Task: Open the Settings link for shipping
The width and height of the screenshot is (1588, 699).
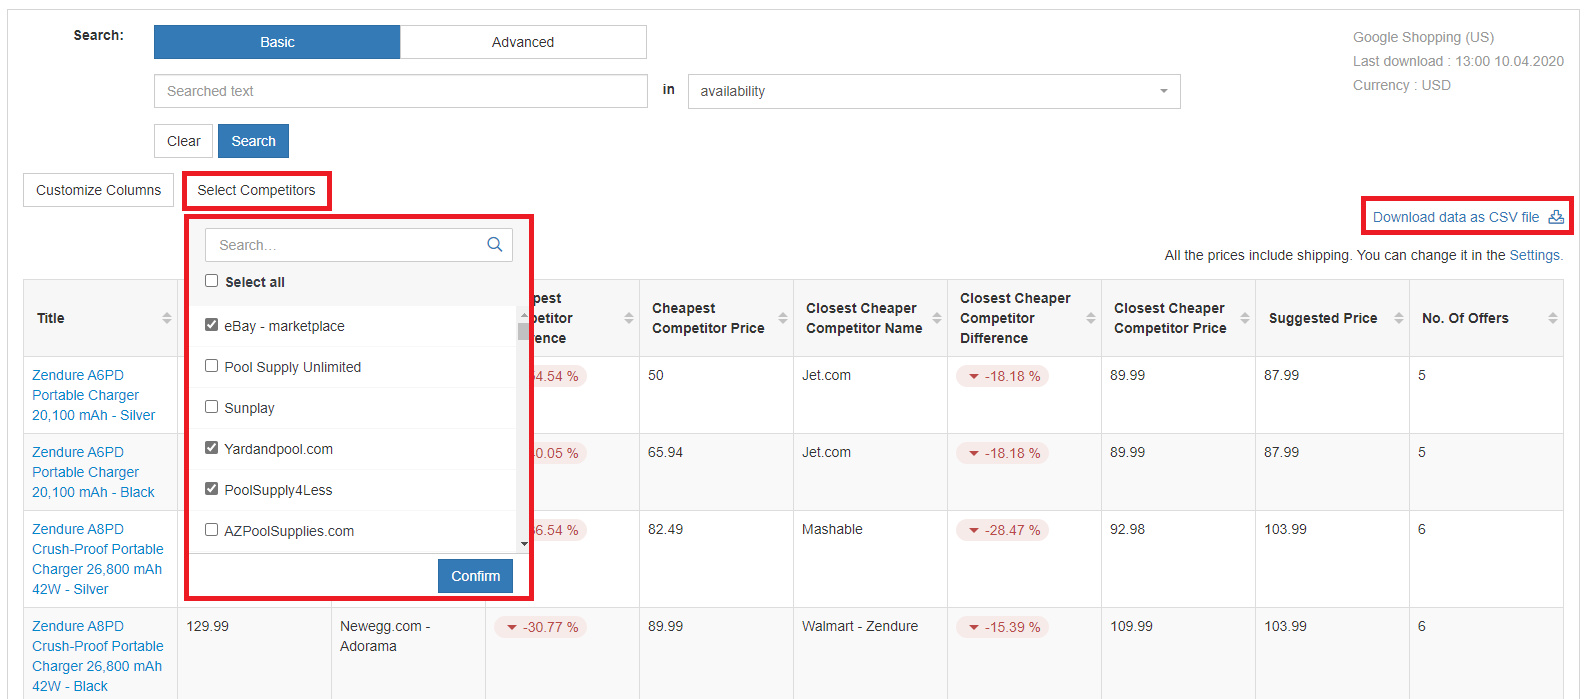Action: pyautogui.click(x=1534, y=255)
